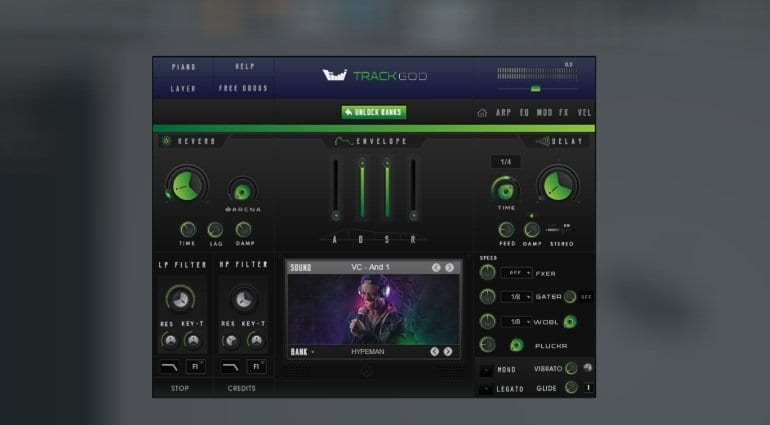This screenshot has height=425, width=770.
Task: Show previous sound with left arrow
Action: click(x=436, y=267)
